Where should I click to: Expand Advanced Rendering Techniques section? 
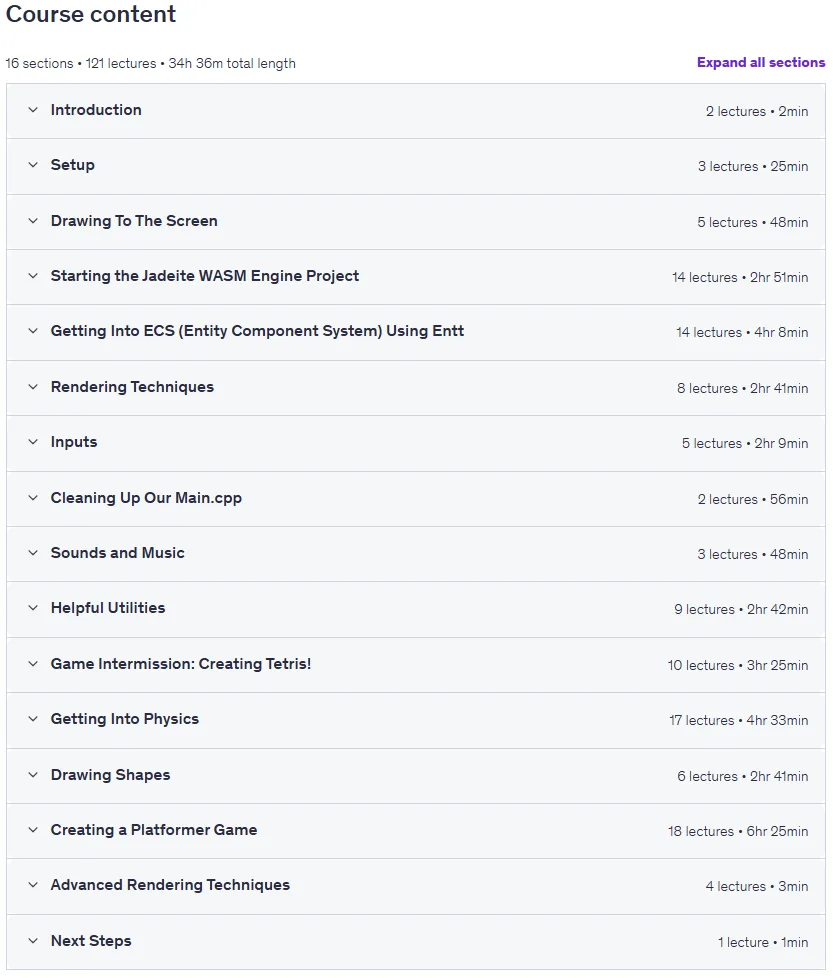(x=416, y=886)
